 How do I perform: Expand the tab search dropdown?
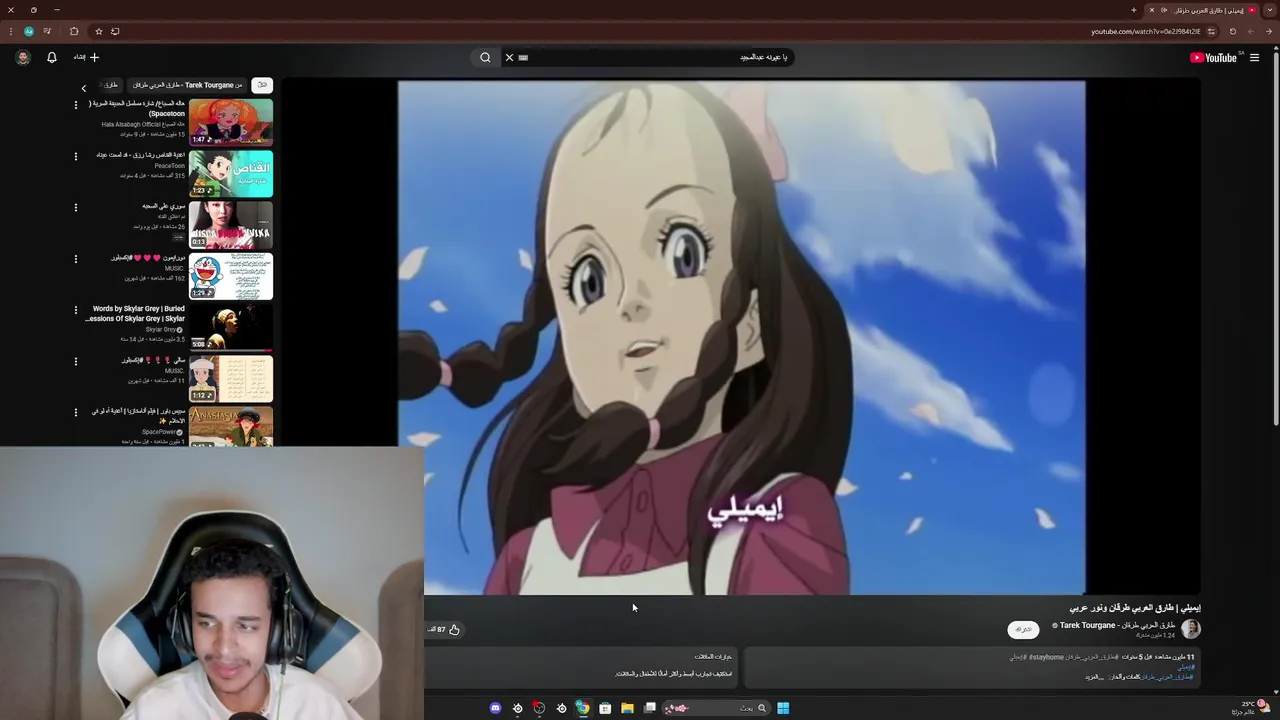(x=1269, y=10)
